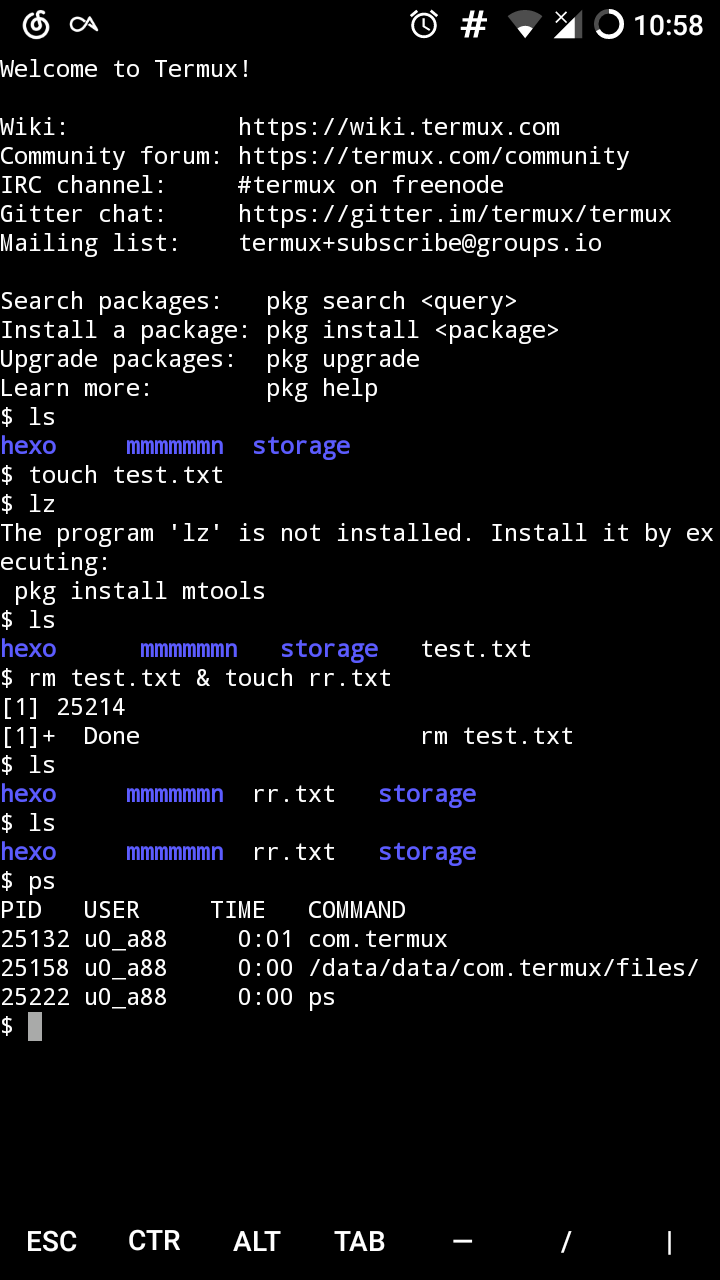
Task: Open the gitter.im/termux/termux chat link
Action: pyautogui.click(x=454, y=214)
